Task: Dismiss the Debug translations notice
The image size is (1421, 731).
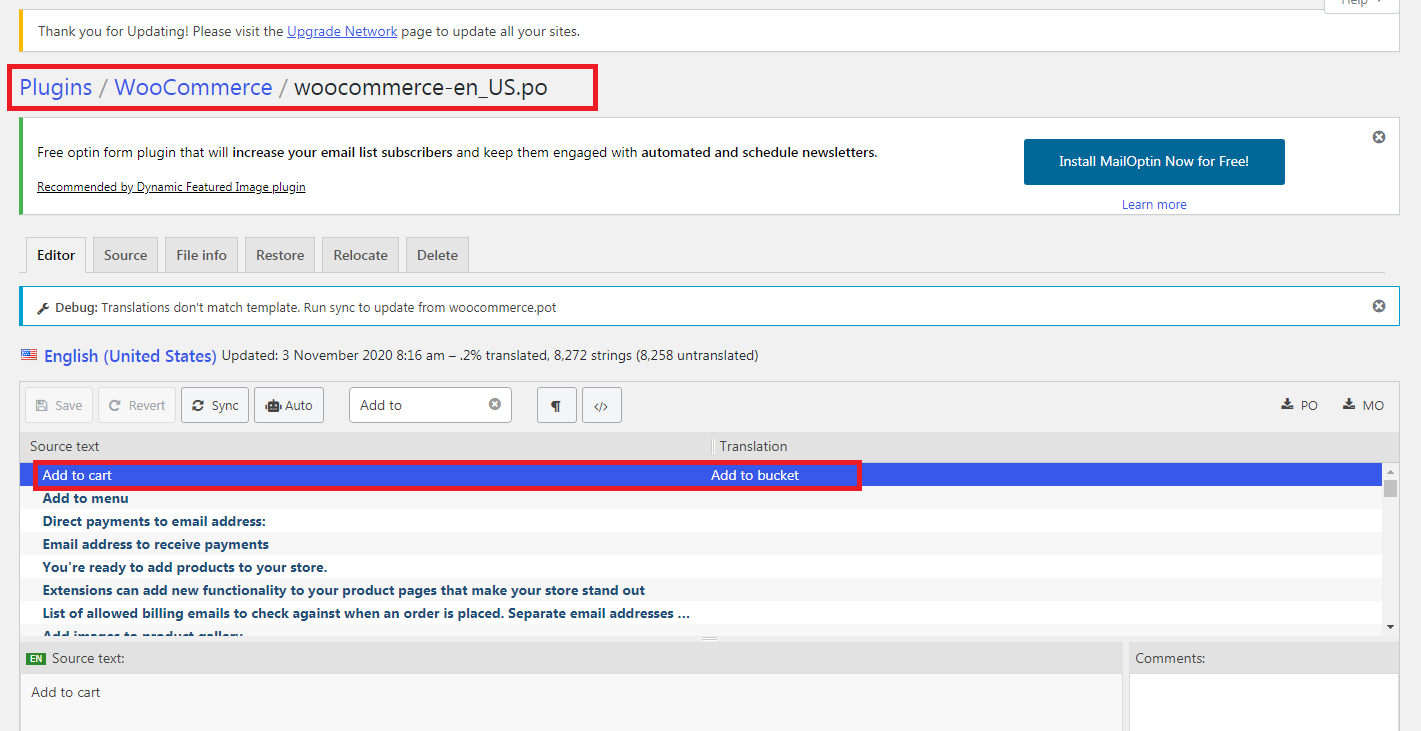Action: (1379, 306)
